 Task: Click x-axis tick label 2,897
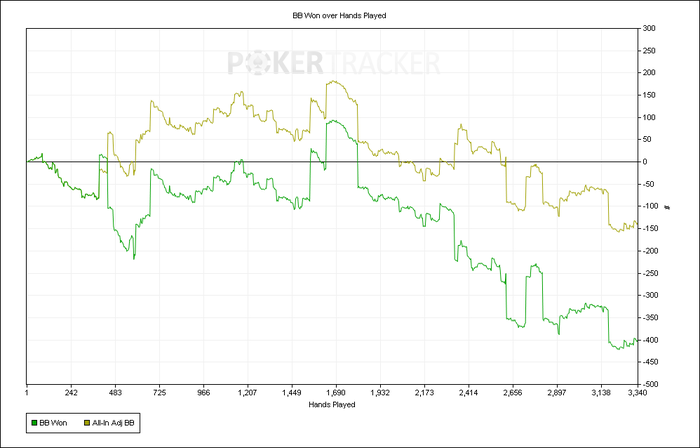point(557,393)
